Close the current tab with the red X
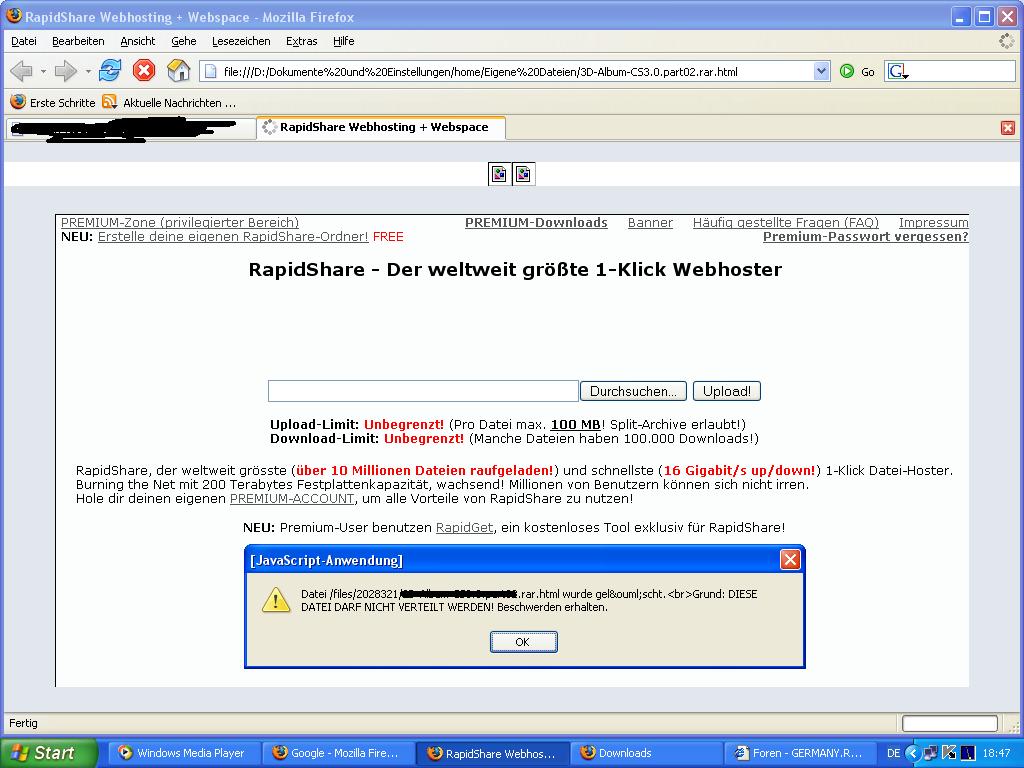1024x768 pixels. coord(1008,127)
